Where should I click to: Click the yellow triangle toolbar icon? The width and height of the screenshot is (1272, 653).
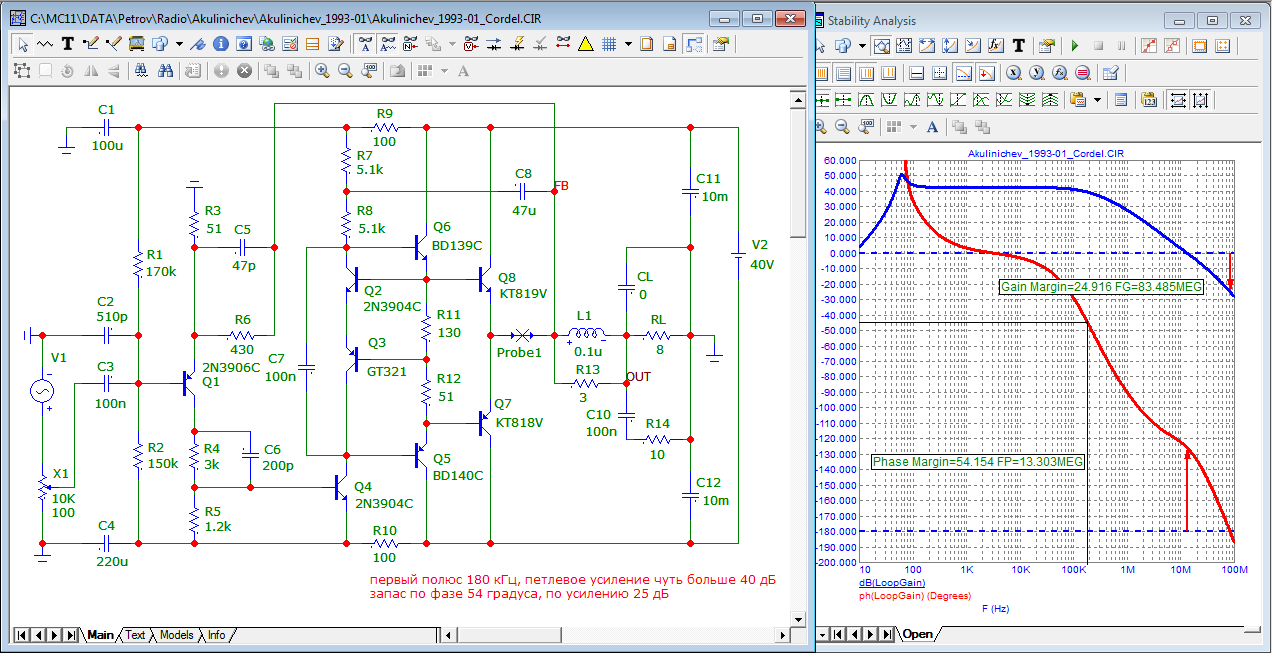pyautogui.click(x=585, y=44)
